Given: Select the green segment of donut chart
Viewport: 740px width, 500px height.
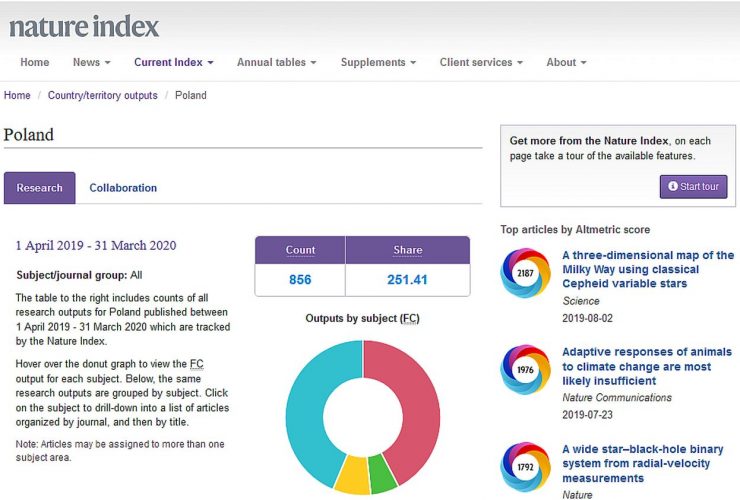Looking at the screenshot, I should tap(382, 473).
